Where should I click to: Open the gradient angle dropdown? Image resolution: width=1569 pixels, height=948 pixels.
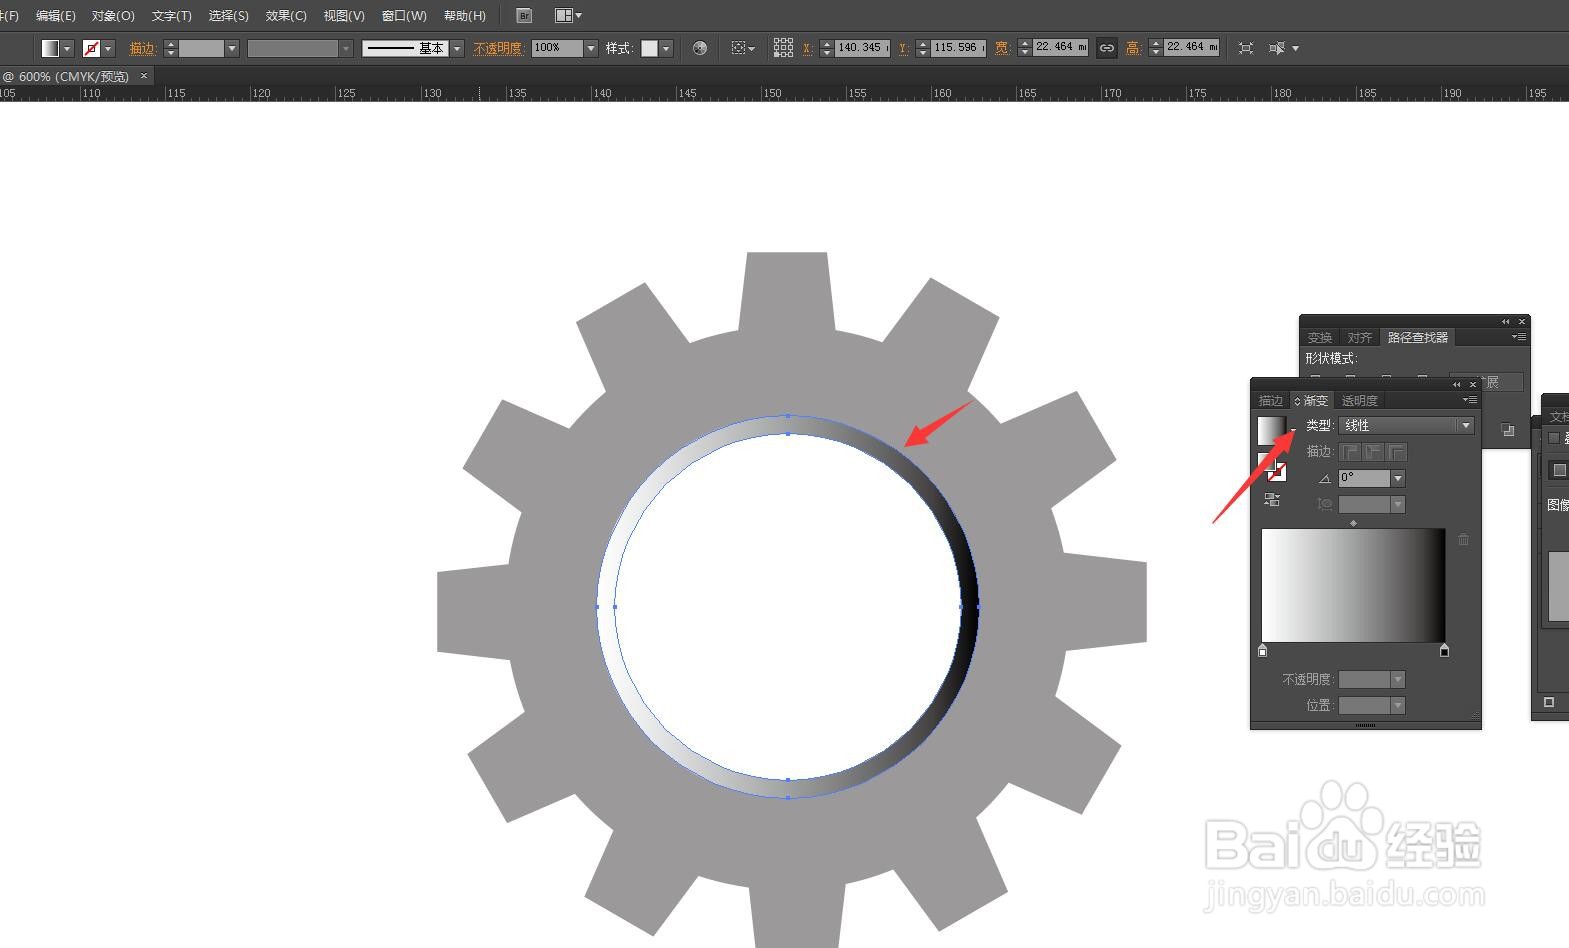click(x=1398, y=479)
